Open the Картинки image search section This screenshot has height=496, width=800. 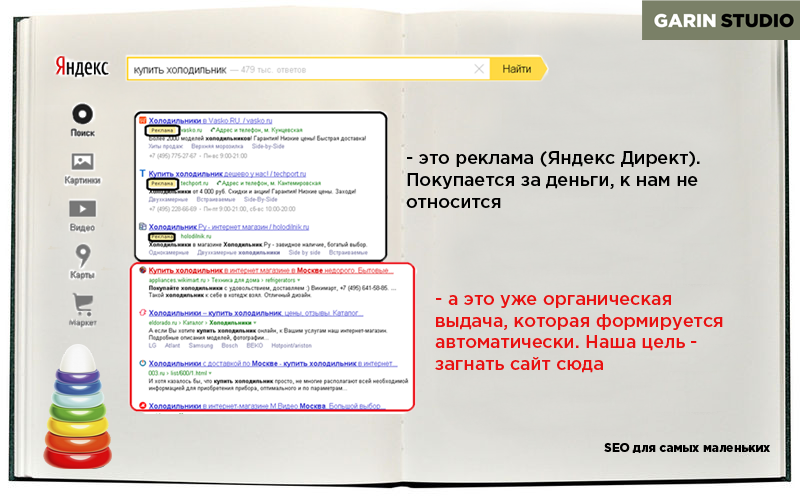tap(82, 168)
